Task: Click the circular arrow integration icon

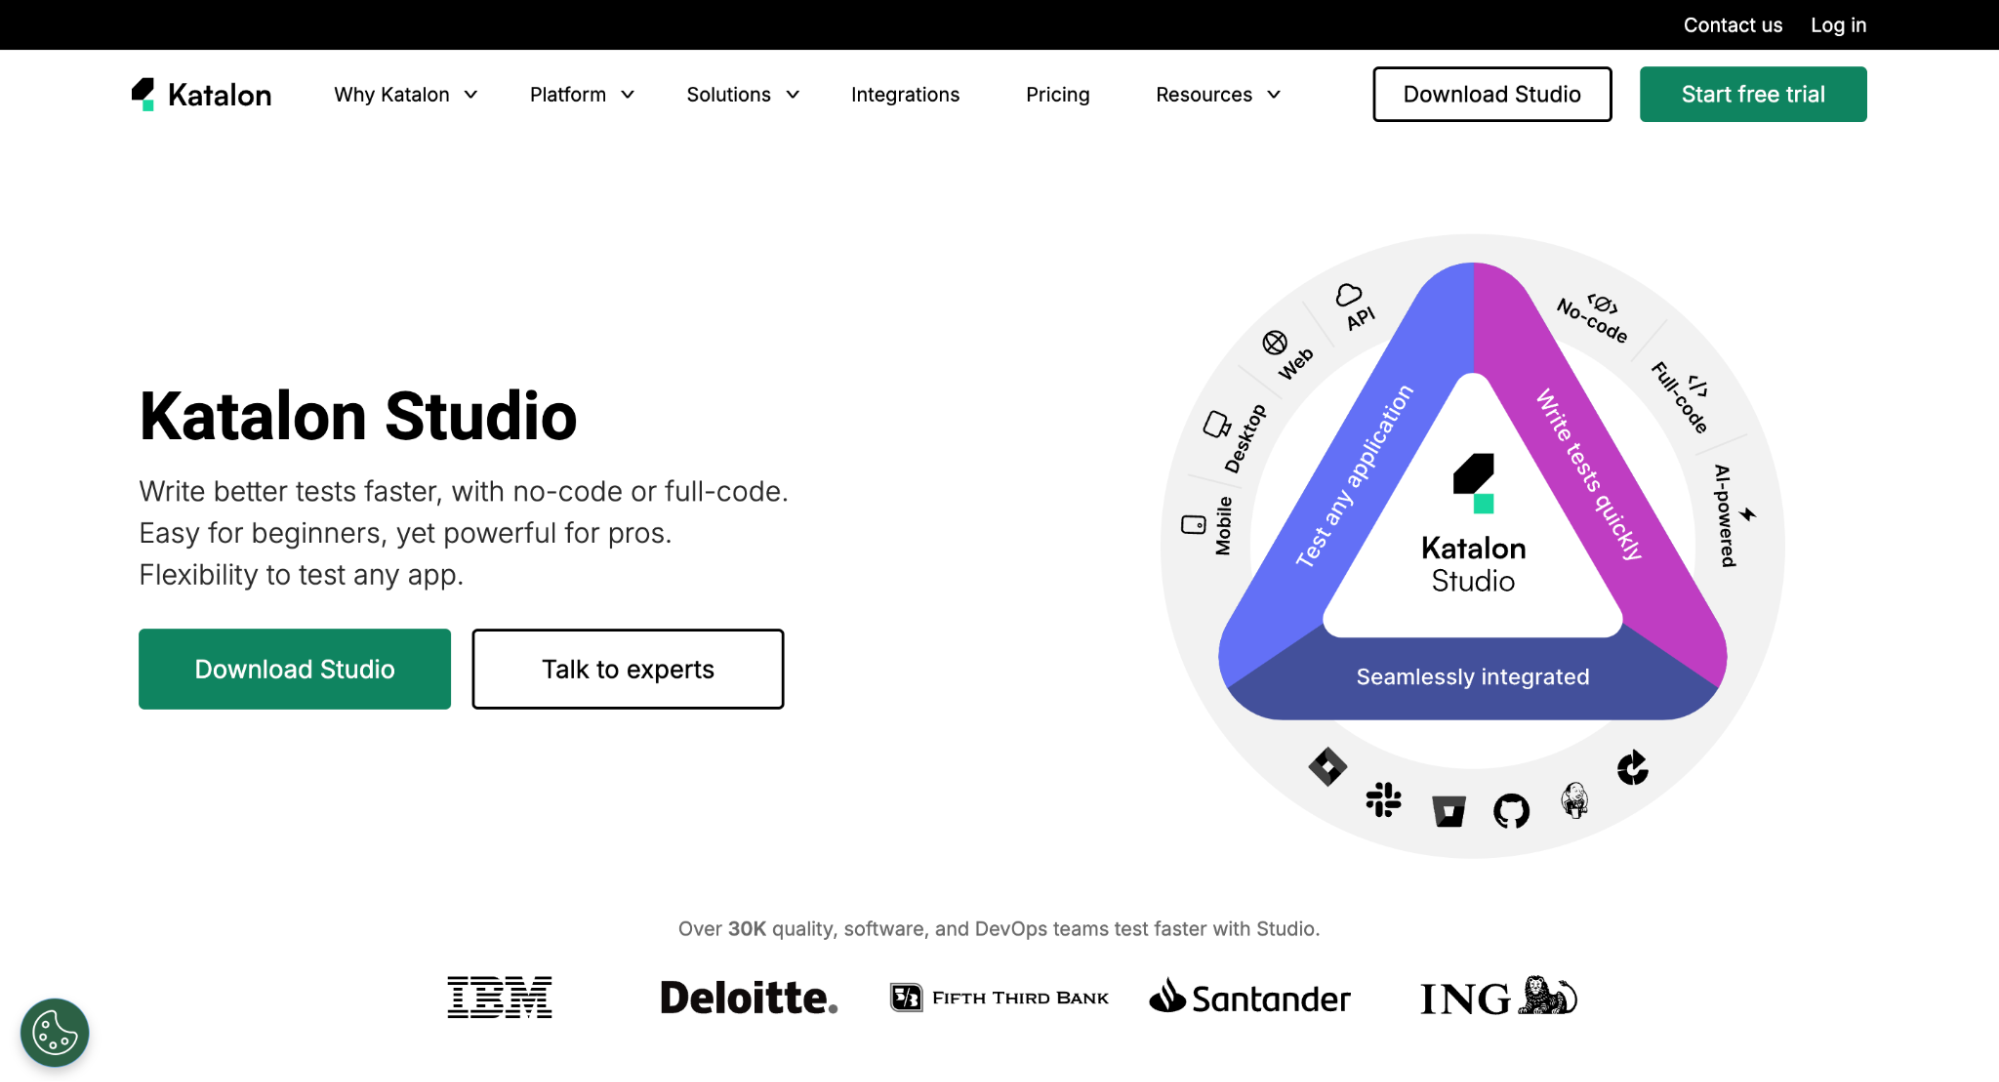Action: click(1632, 767)
